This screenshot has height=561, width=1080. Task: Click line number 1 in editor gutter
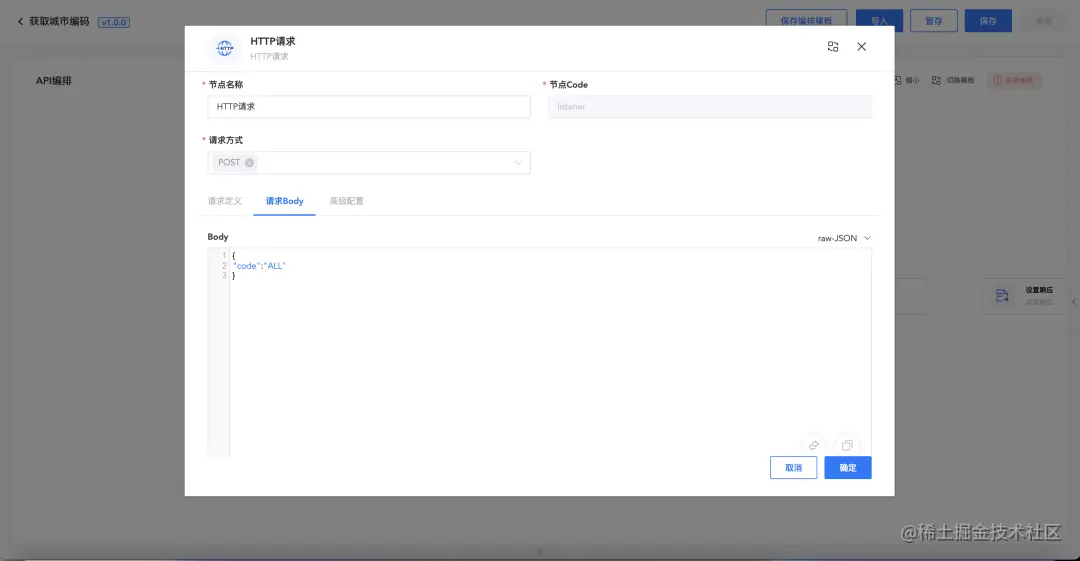click(x=224, y=256)
